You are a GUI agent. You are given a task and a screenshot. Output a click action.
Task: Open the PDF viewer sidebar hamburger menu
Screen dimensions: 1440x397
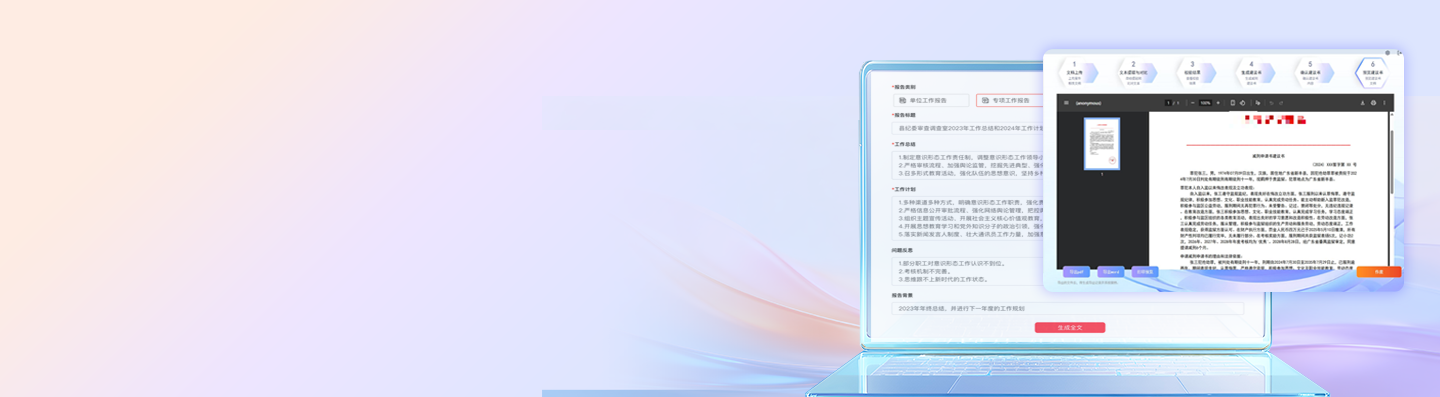point(1066,103)
